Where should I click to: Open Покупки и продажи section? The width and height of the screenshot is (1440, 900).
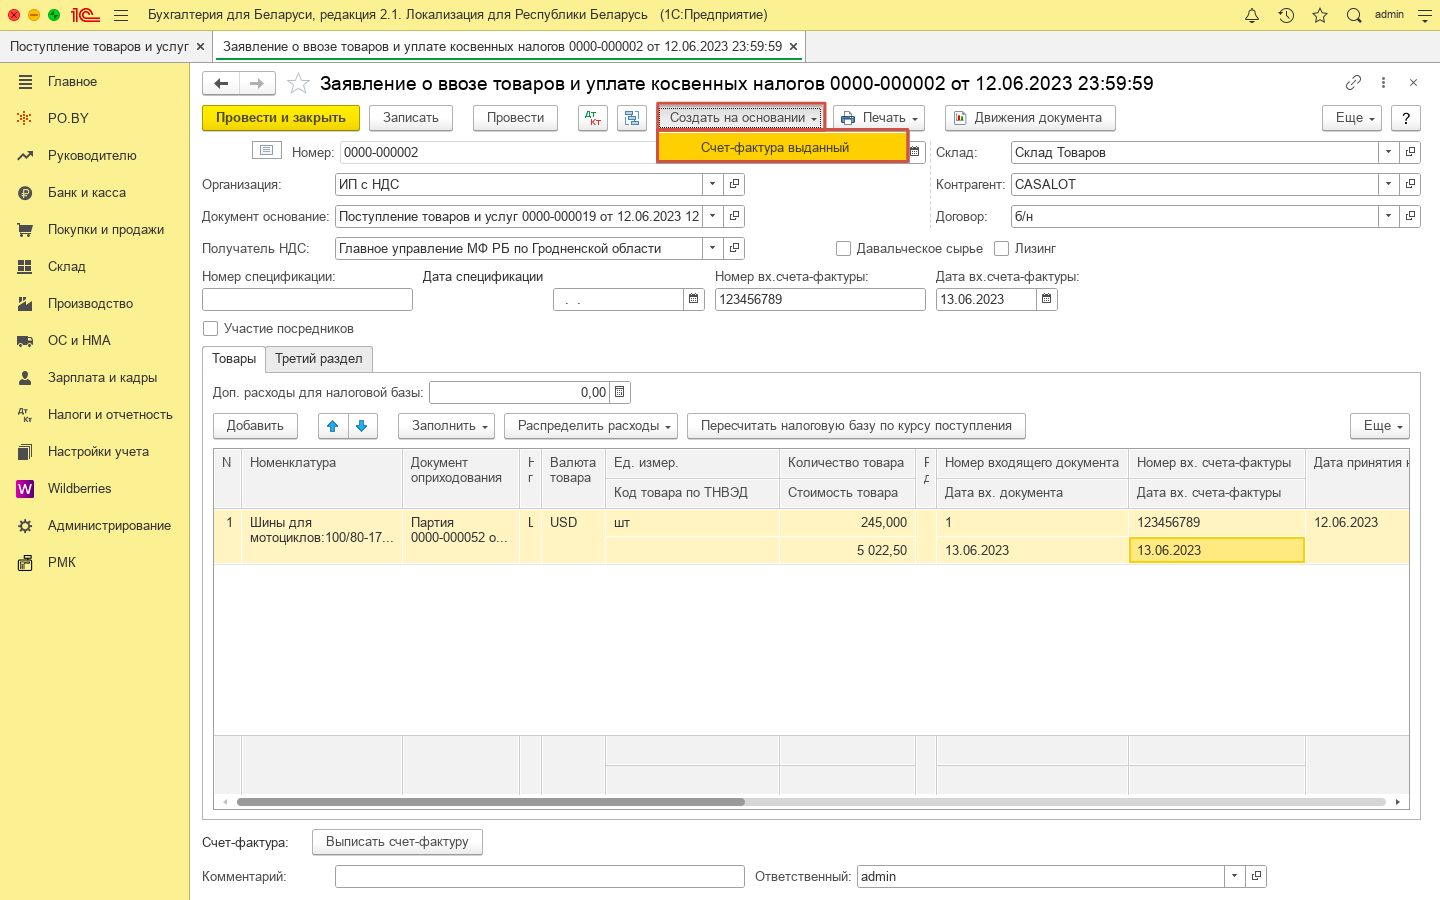[x=106, y=230]
